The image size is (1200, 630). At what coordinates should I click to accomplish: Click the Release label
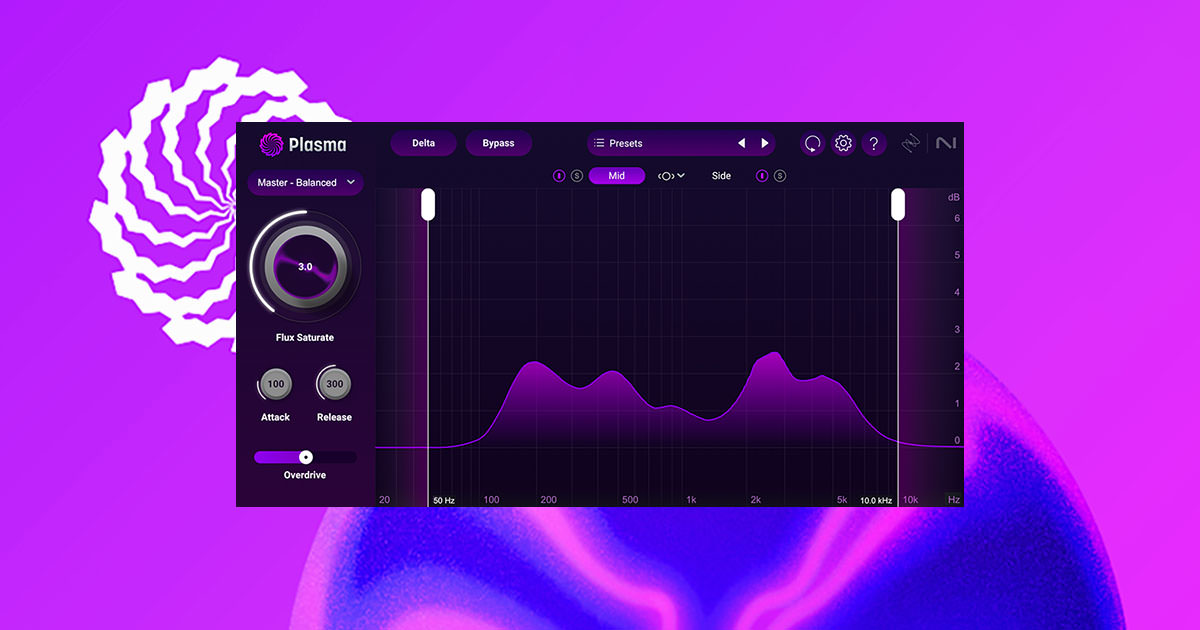pos(334,417)
